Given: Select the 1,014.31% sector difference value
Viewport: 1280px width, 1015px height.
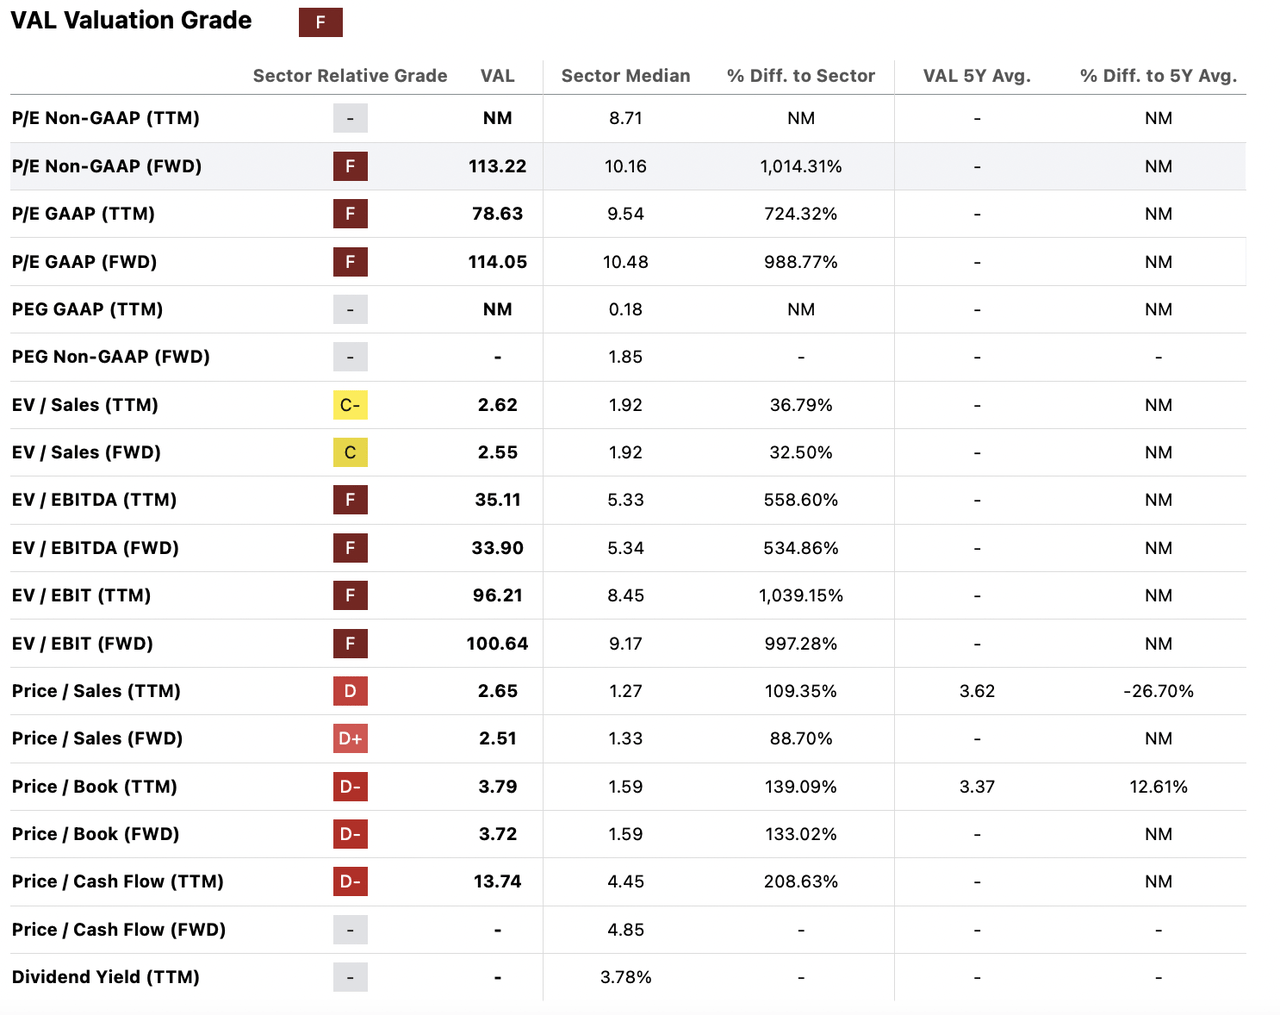Looking at the screenshot, I should coord(801,166).
